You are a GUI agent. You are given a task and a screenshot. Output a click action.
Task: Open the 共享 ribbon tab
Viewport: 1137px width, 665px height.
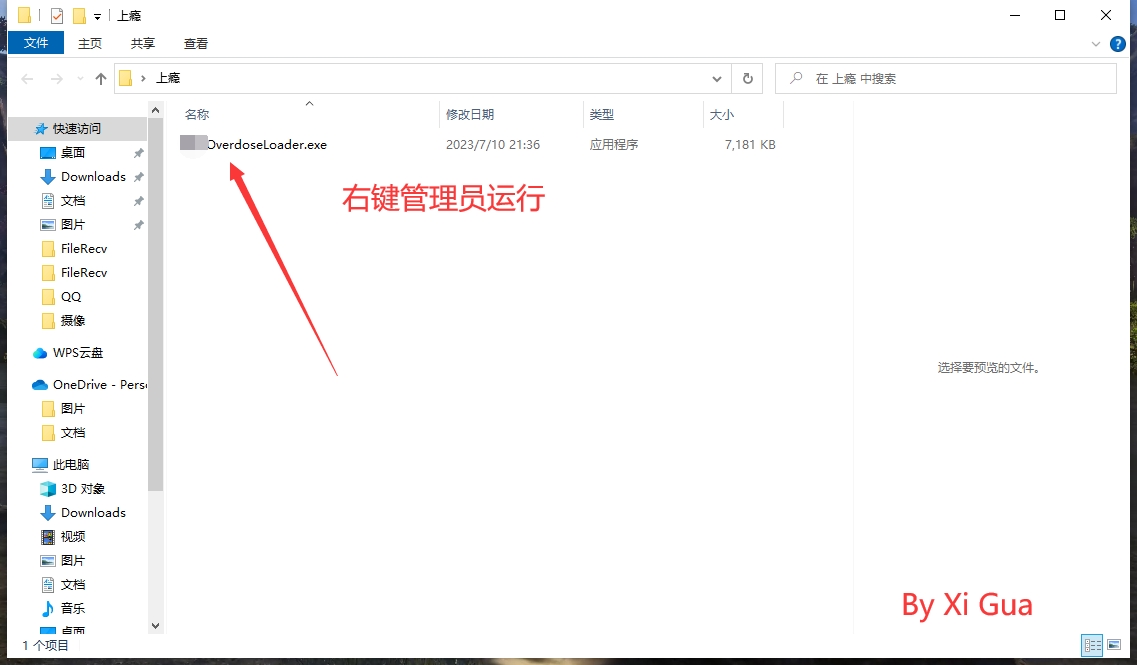click(x=143, y=43)
